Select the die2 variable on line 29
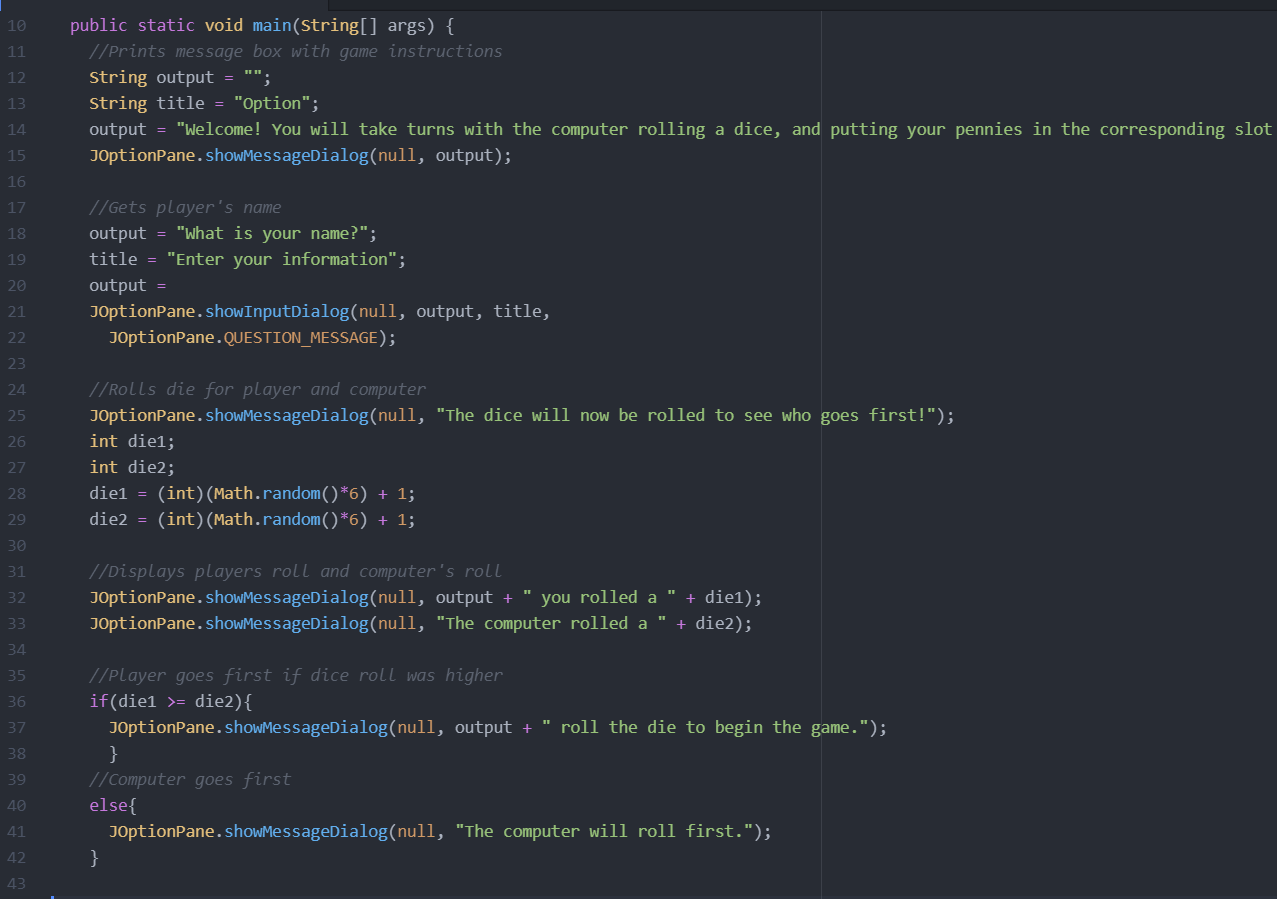Viewport: 1277px width, 899px height. 108,519
